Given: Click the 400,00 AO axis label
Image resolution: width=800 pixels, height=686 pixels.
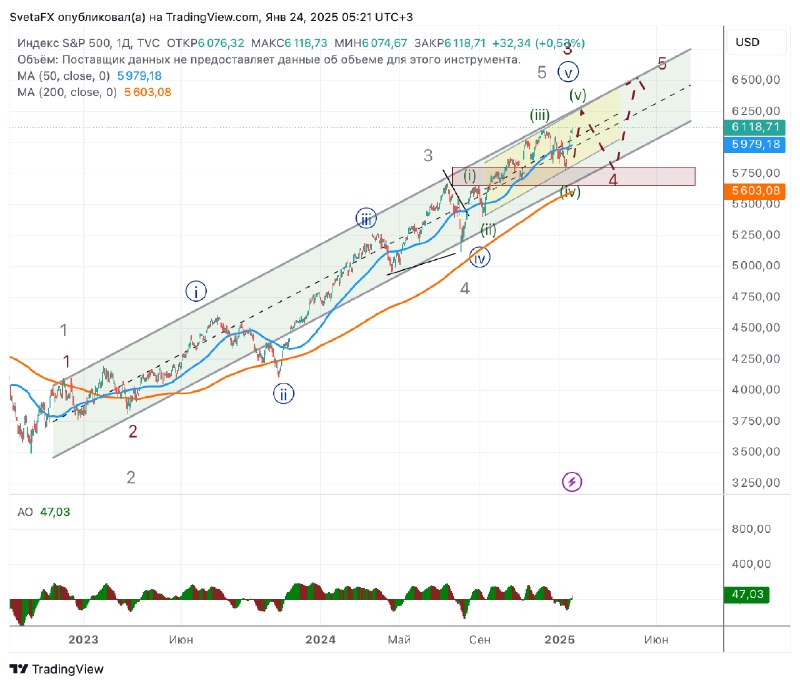Looking at the screenshot, I should tap(751, 564).
